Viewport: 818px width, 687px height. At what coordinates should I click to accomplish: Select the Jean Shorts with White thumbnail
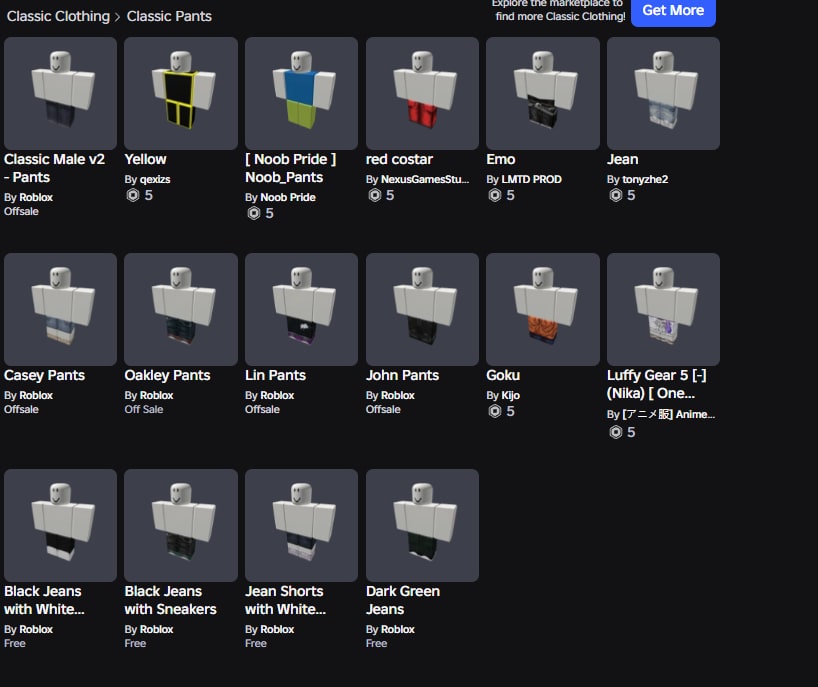pyautogui.click(x=302, y=525)
